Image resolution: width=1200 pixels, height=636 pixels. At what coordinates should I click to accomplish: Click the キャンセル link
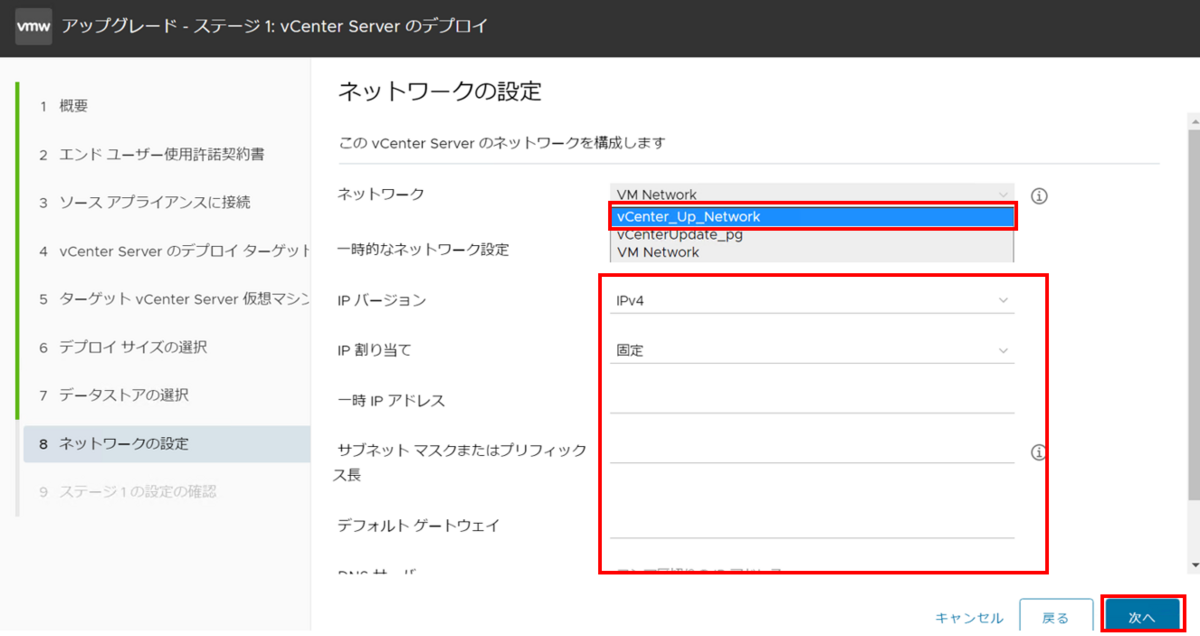pos(969,618)
